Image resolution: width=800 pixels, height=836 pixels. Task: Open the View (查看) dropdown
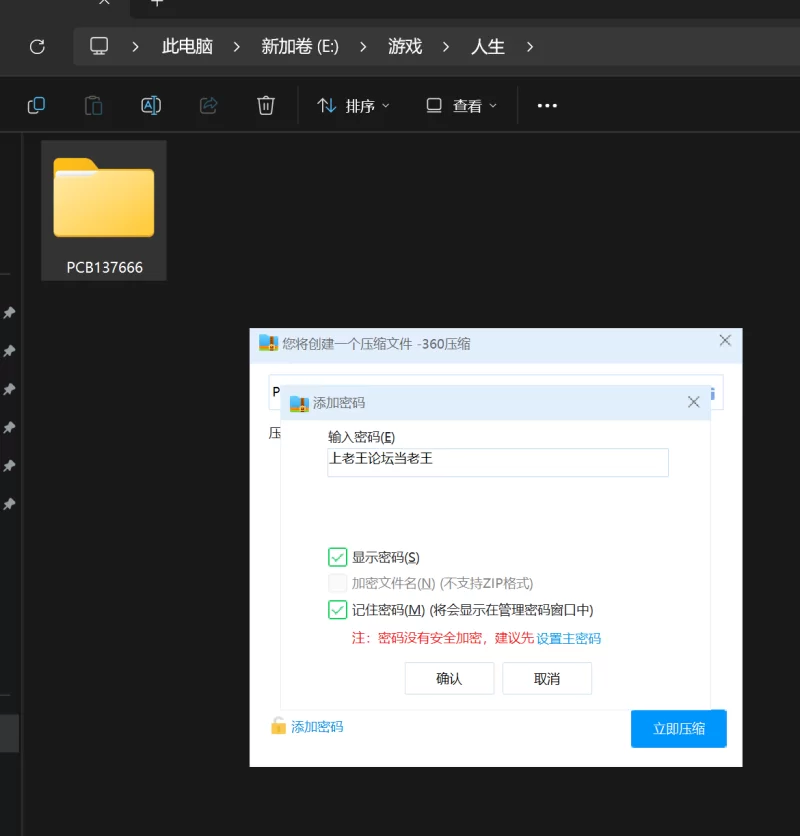pyautogui.click(x=462, y=106)
